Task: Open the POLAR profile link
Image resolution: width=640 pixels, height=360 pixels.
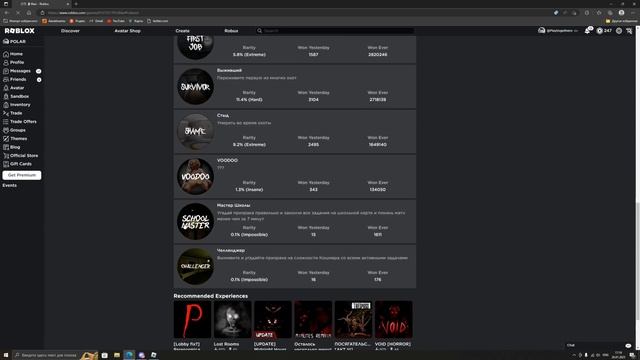Action: click(x=14, y=41)
